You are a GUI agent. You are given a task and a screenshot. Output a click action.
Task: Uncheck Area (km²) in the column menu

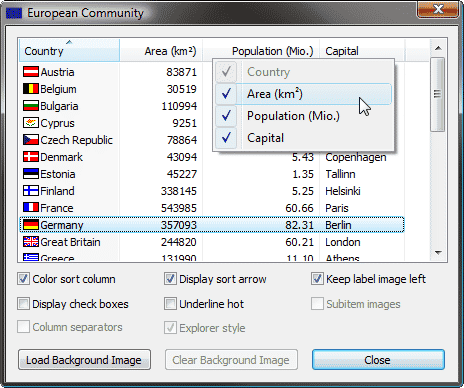coord(303,94)
